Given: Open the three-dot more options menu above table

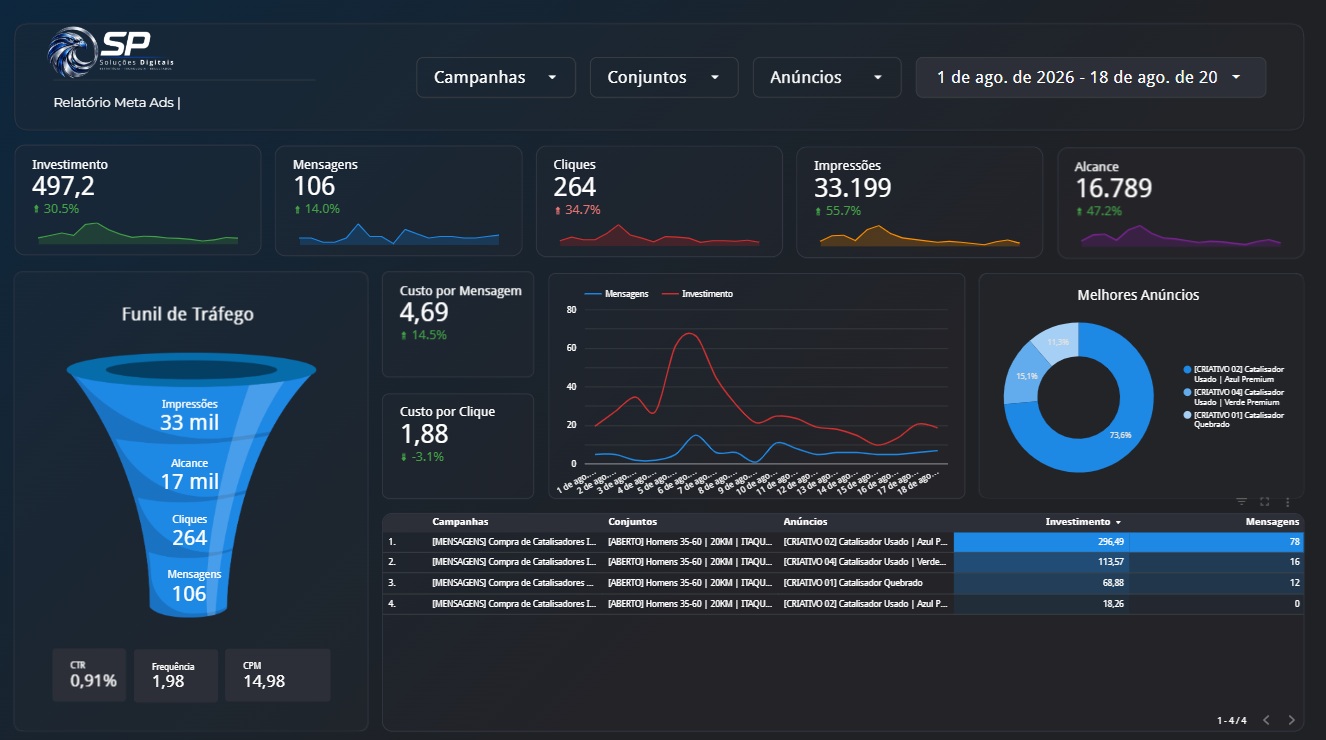Looking at the screenshot, I should [x=1288, y=502].
